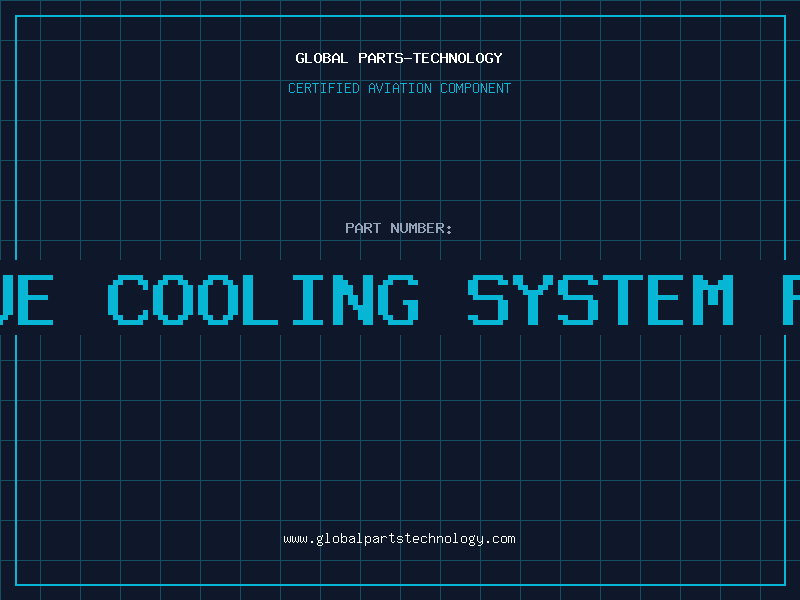This screenshot has height=600, width=800.
Task: Click the large word SYSTEM in marquee
Action: [x=601, y=300]
